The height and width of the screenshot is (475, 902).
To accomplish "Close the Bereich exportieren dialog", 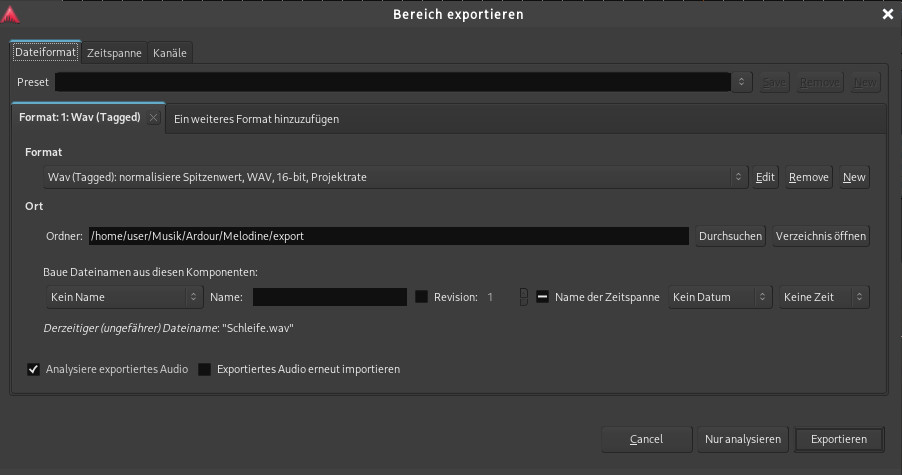I will point(887,14).
